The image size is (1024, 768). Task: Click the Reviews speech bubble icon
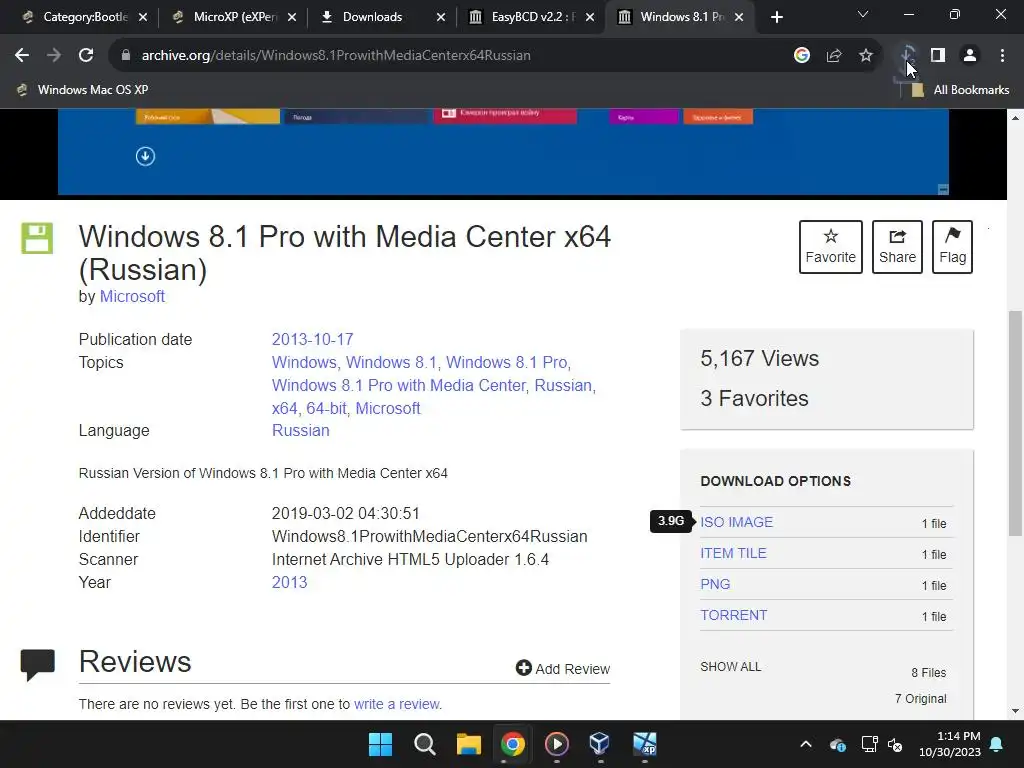[x=37, y=665]
